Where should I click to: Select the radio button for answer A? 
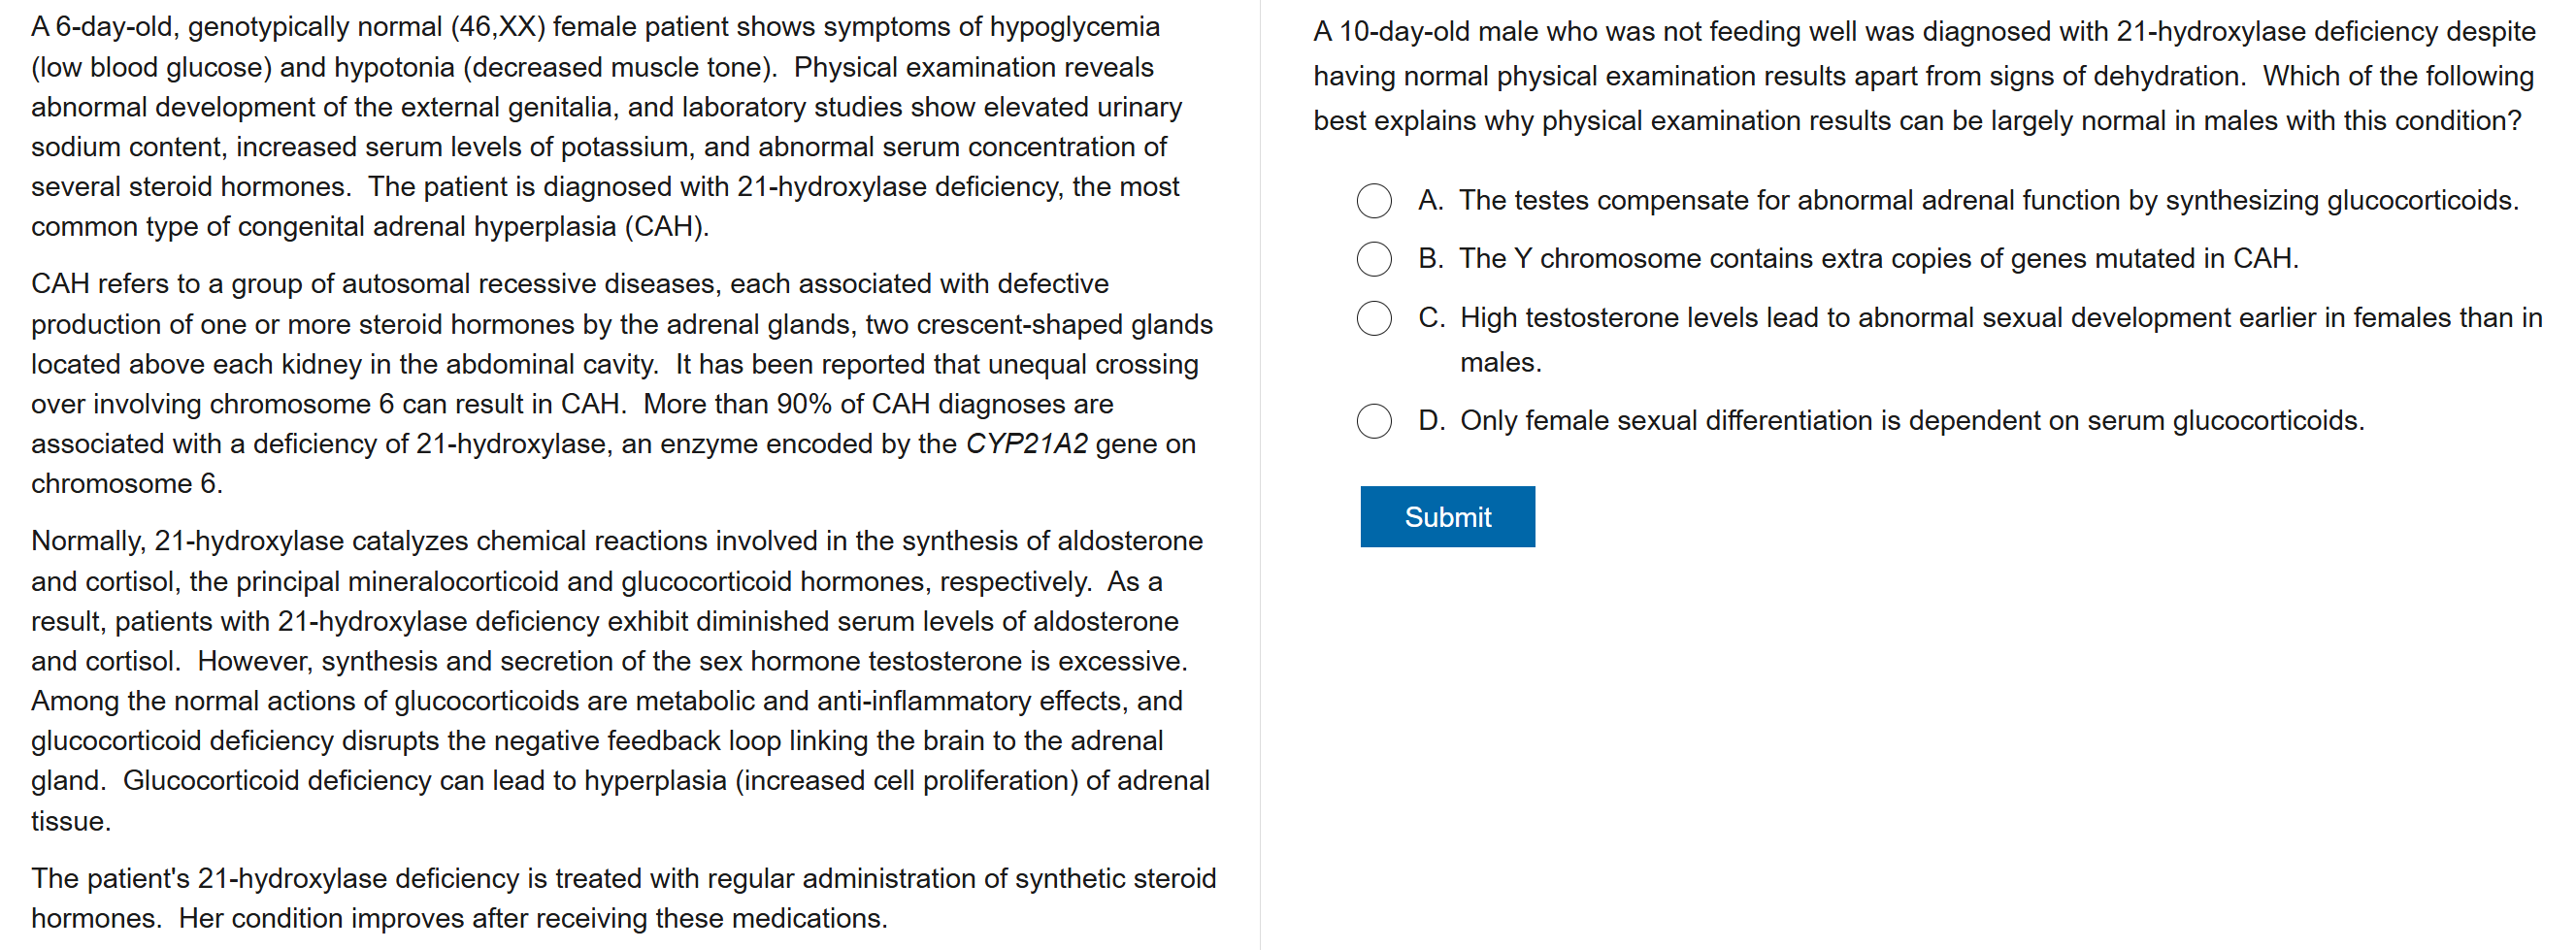click(1374, 200)
